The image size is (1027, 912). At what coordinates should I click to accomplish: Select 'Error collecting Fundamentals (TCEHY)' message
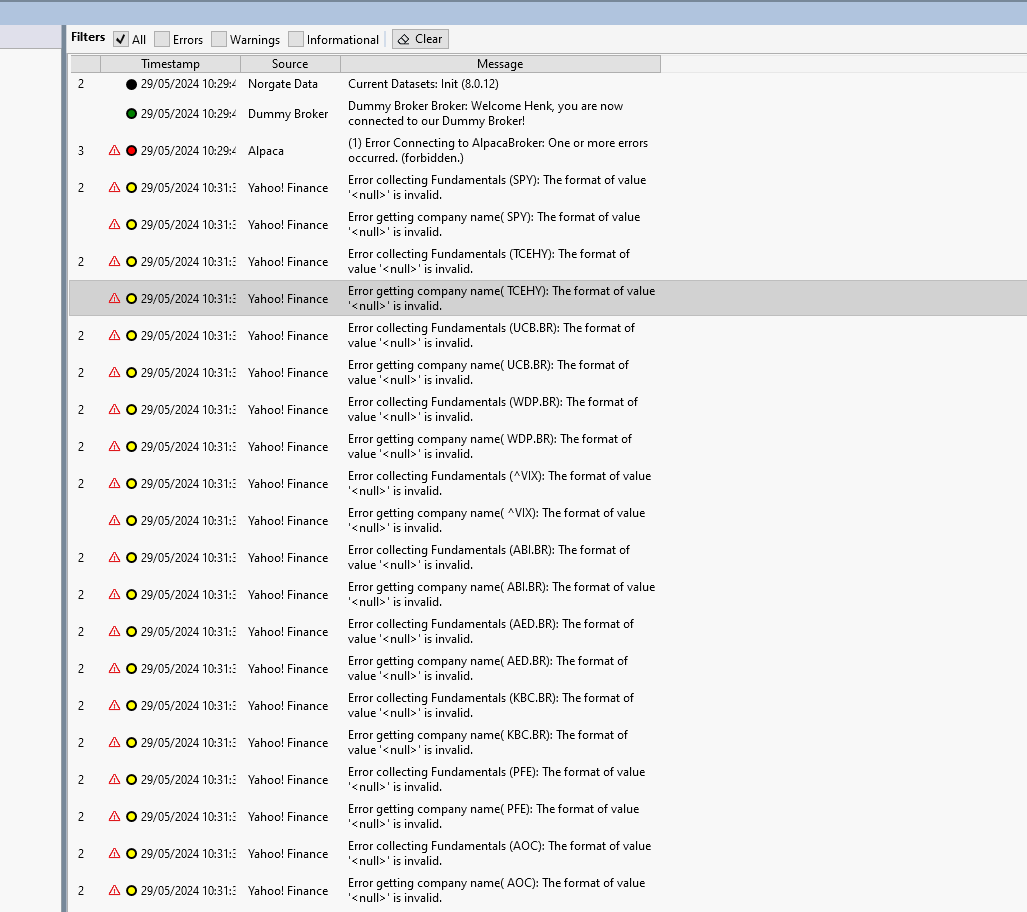click(489, 261)
